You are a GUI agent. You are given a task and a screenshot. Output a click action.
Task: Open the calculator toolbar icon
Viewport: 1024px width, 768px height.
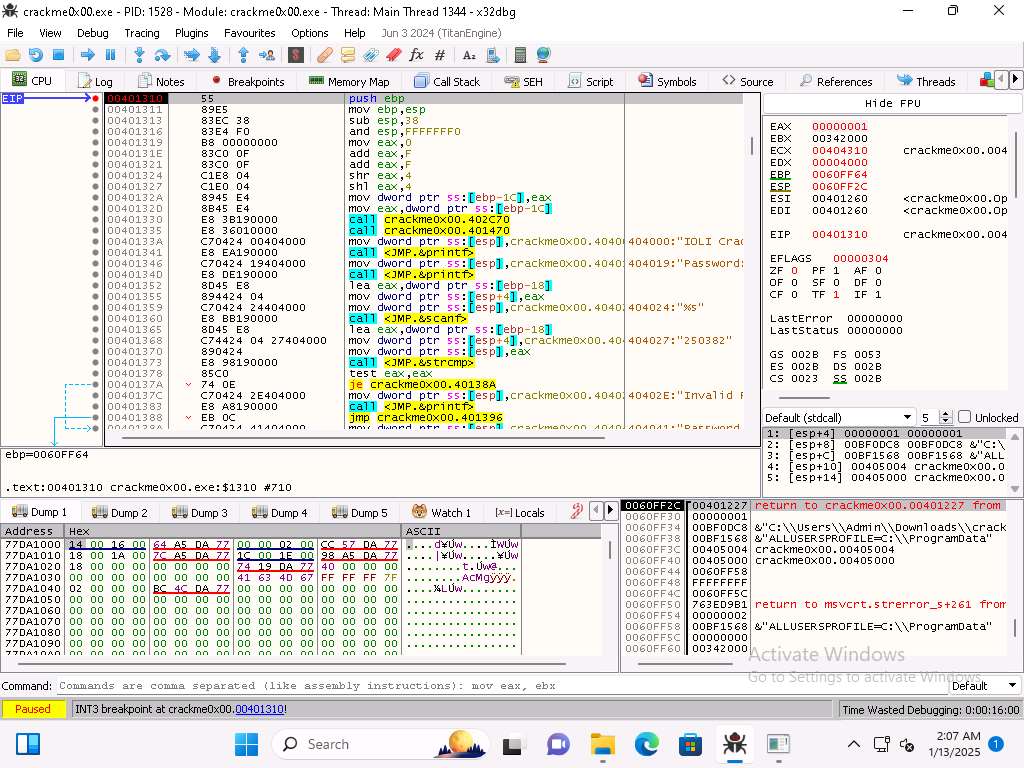520,55
